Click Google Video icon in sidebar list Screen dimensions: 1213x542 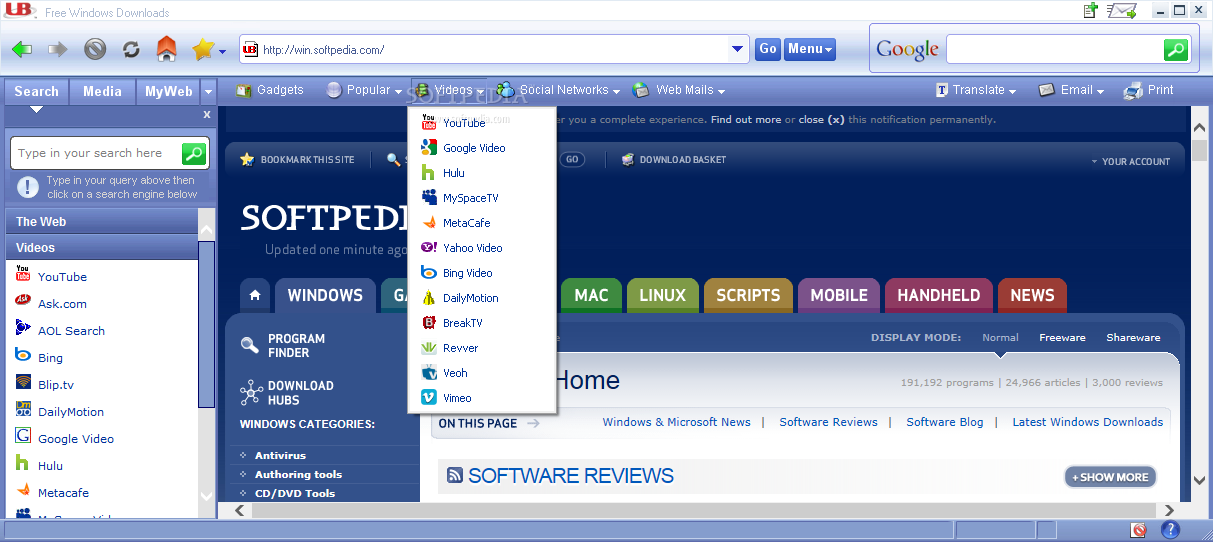pyautogui.click(x=23, y=436)
